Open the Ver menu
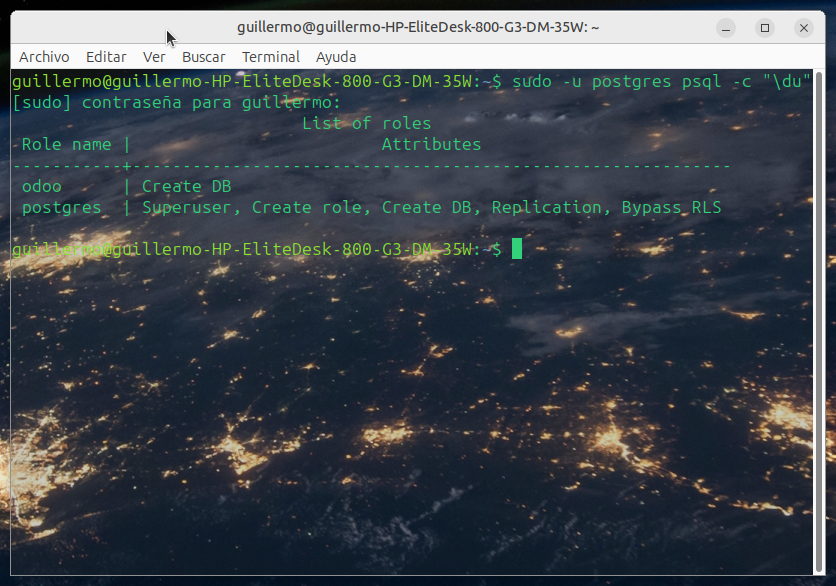836x586 pixels. click(x=154, y=57)
